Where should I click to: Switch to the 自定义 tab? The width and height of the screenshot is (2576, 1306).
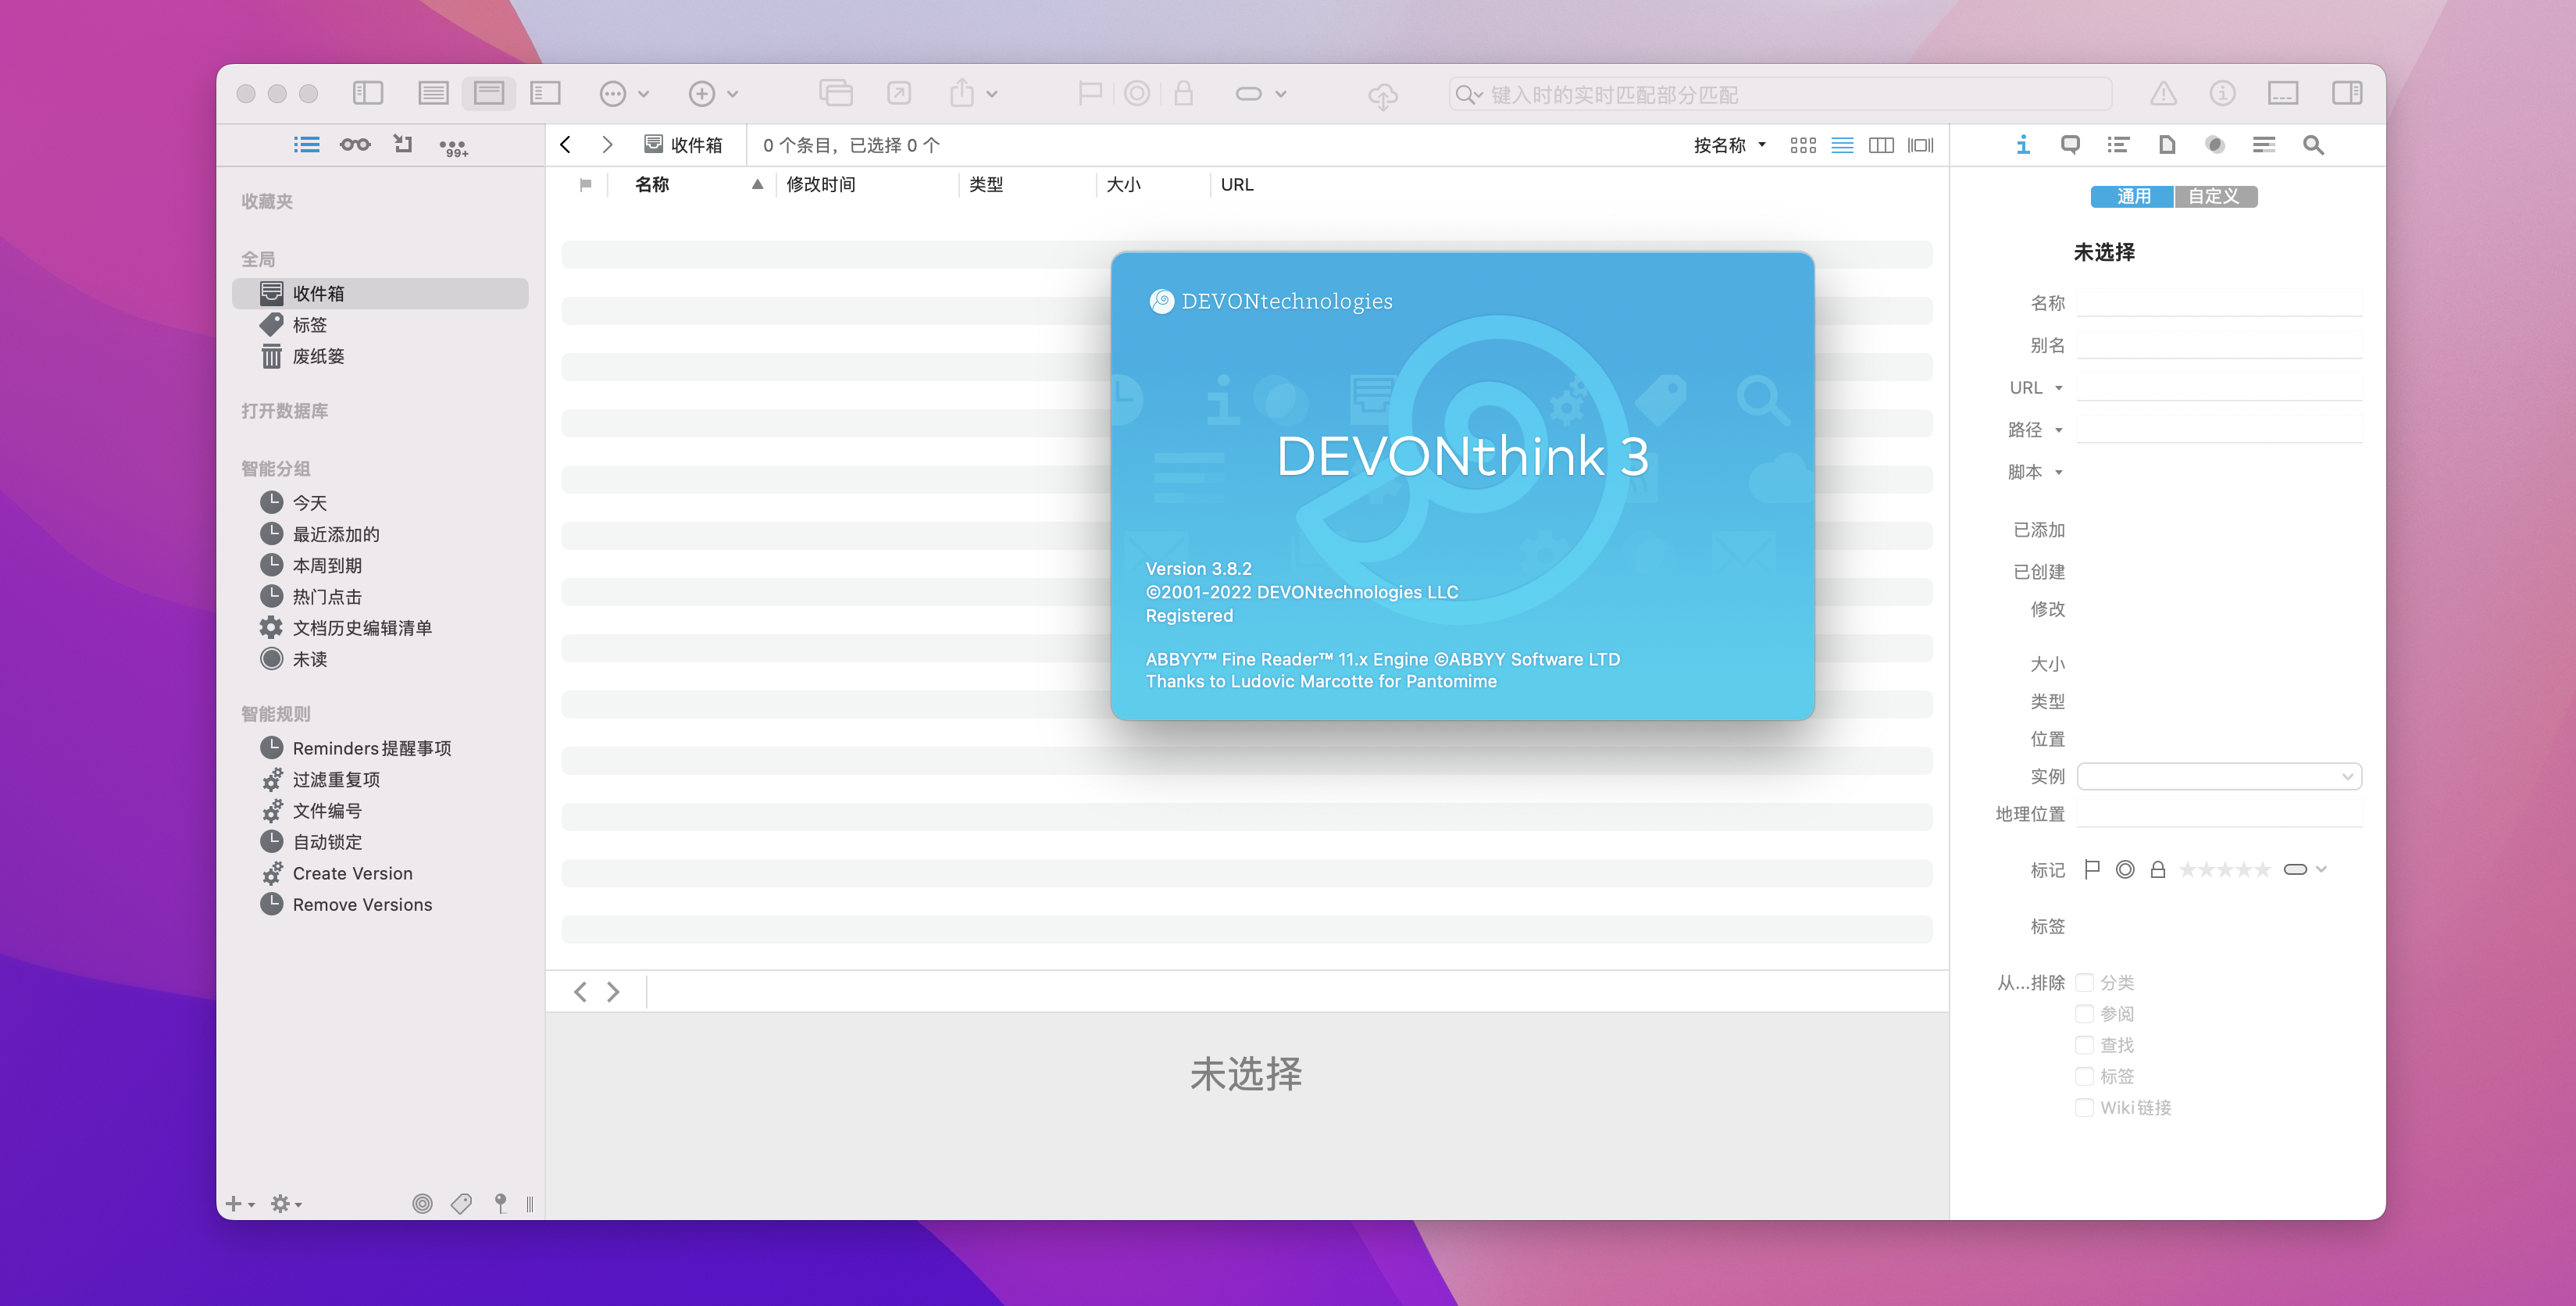(2214, 196)
